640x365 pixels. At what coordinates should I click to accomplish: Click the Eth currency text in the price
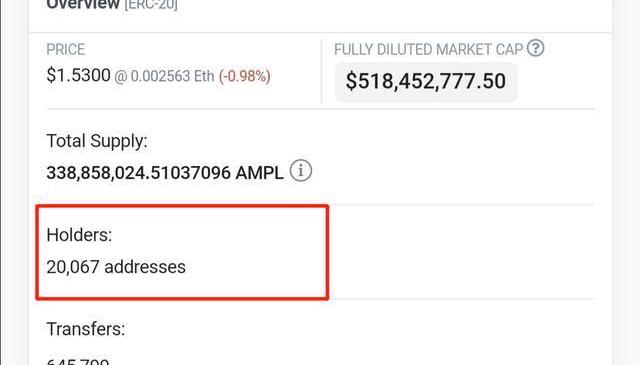point(204,76)
